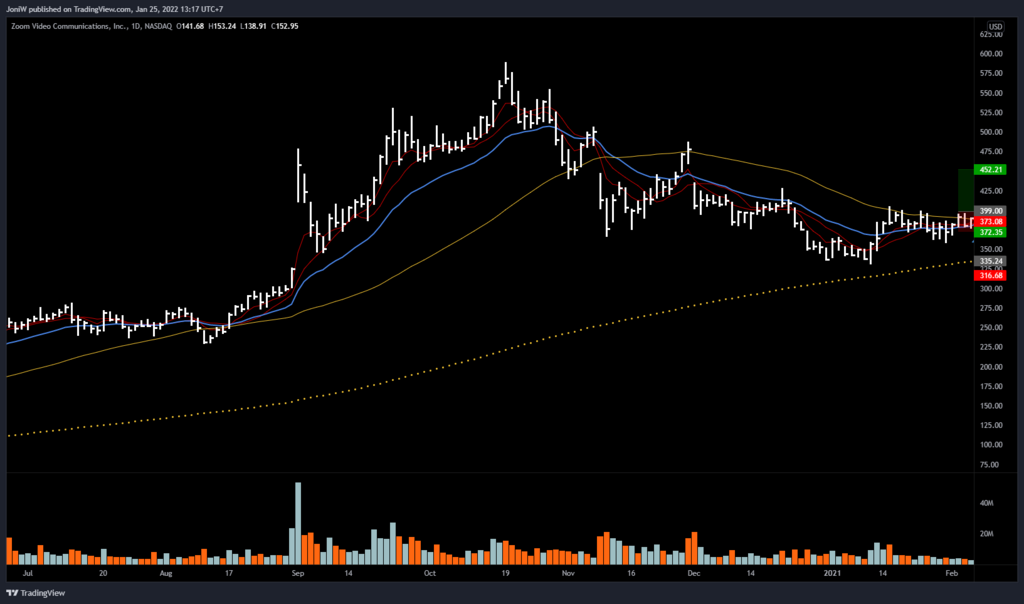Click the 2021 label on time axis

[834, 575]
